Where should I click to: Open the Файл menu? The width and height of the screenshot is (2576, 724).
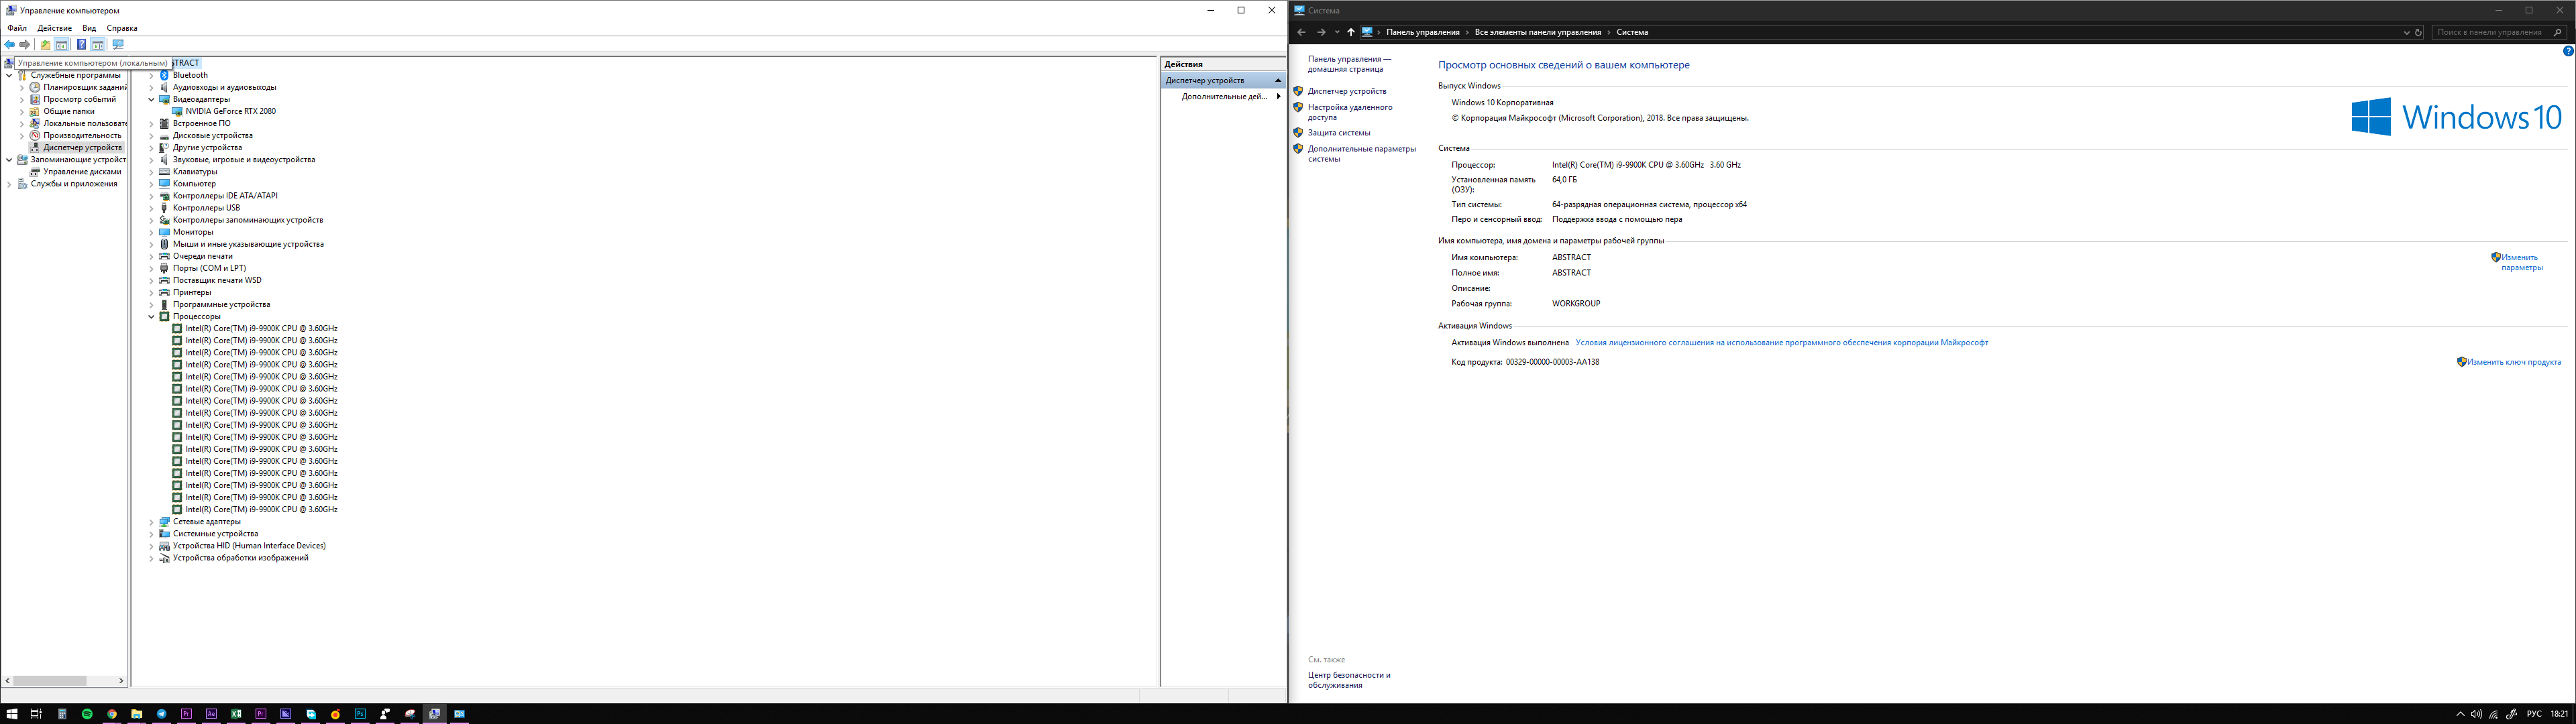pos(17,28)
